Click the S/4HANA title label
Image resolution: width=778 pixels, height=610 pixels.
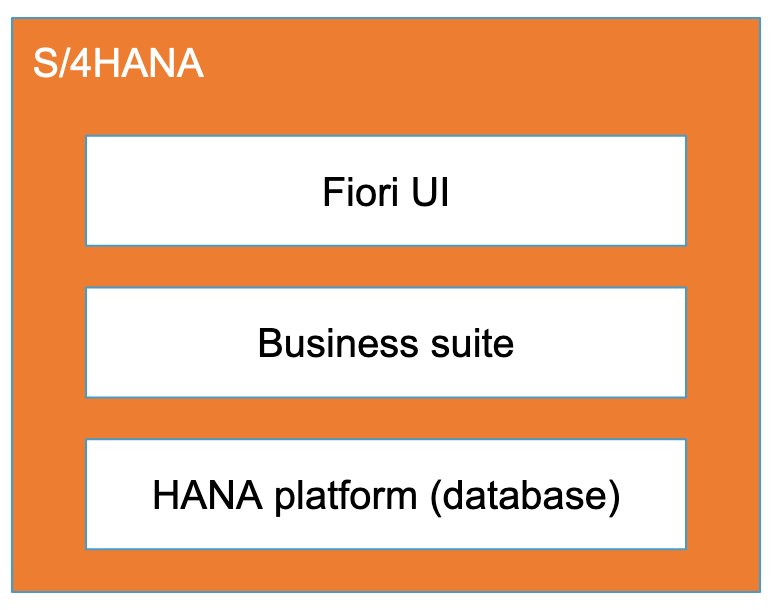[118, 64]
